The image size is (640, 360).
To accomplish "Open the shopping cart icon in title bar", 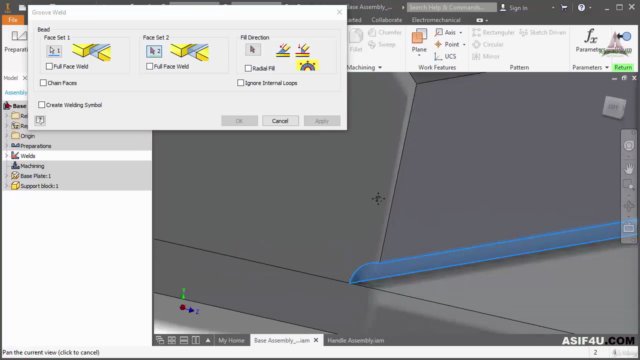I will (564, 7).
